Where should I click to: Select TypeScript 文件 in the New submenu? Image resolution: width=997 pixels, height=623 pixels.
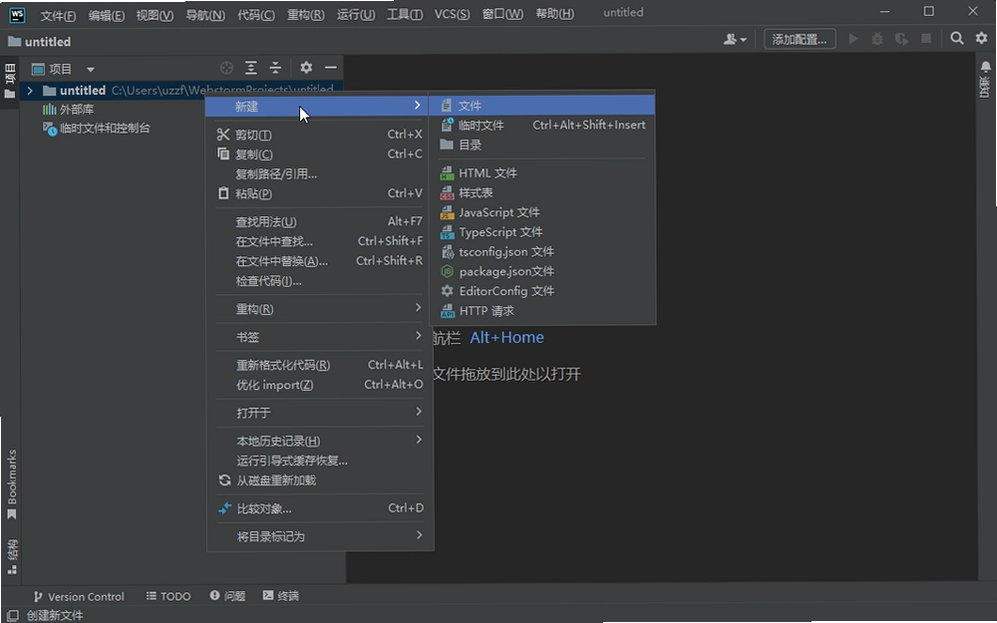click(542, 232)
